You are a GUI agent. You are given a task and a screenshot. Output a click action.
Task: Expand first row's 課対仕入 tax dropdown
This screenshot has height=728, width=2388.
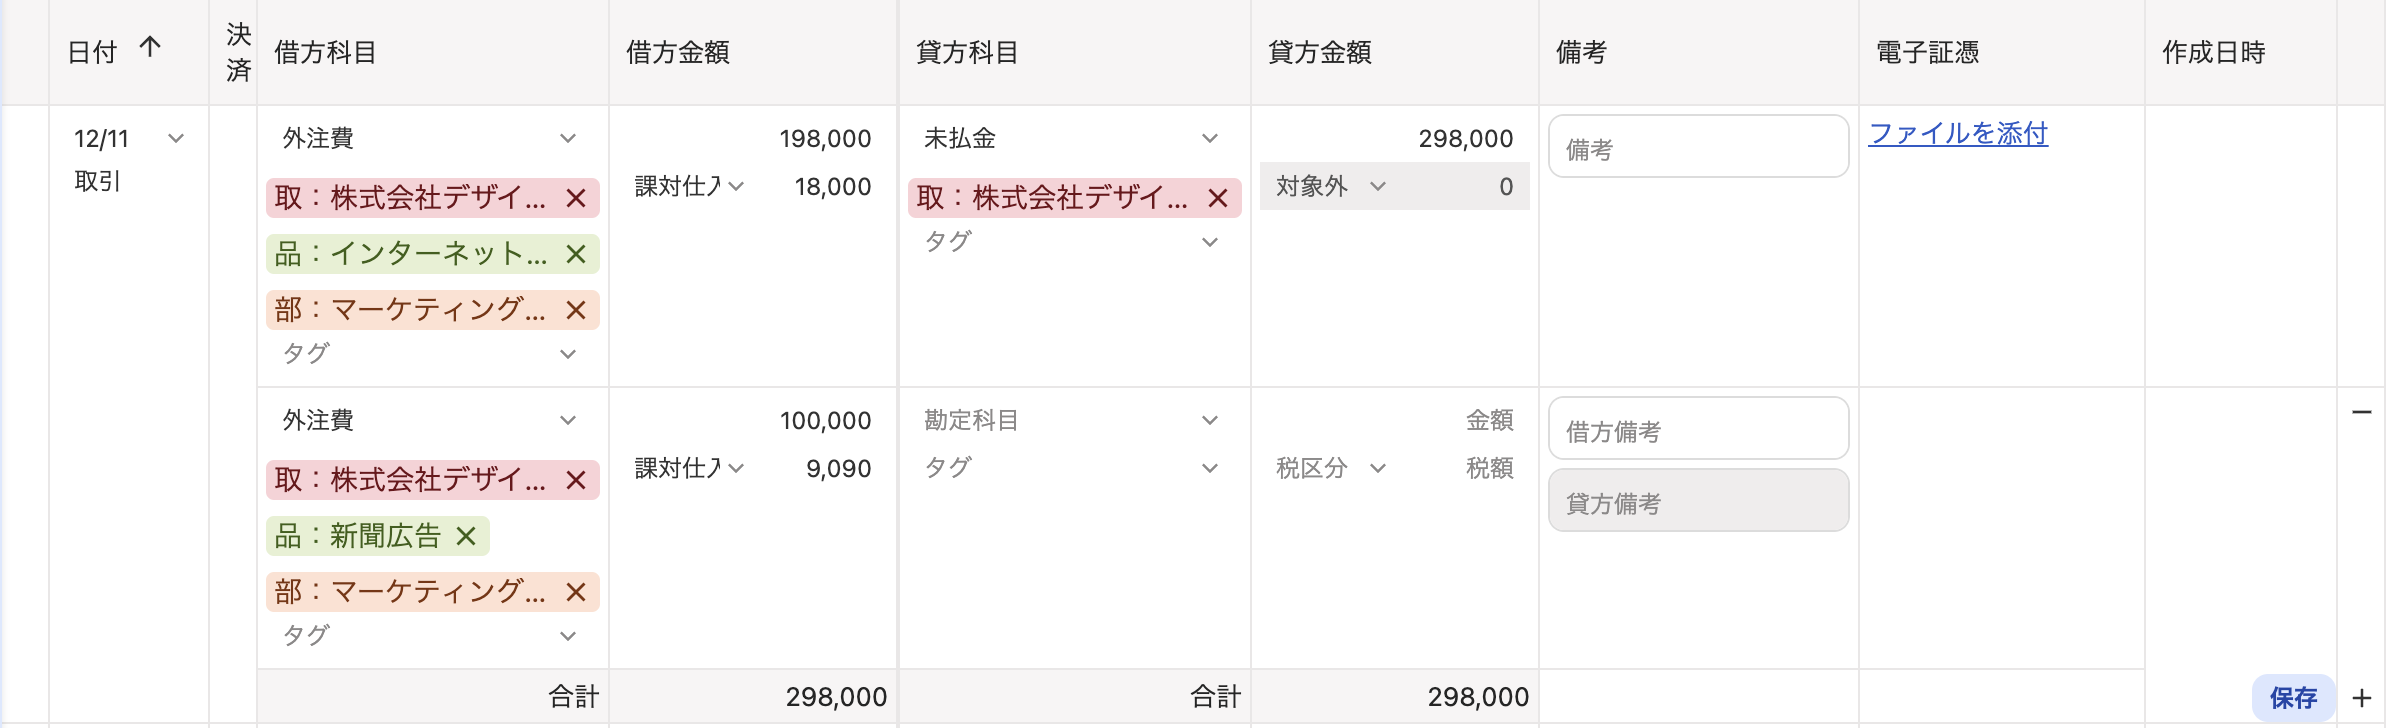[x=736, y=186]
